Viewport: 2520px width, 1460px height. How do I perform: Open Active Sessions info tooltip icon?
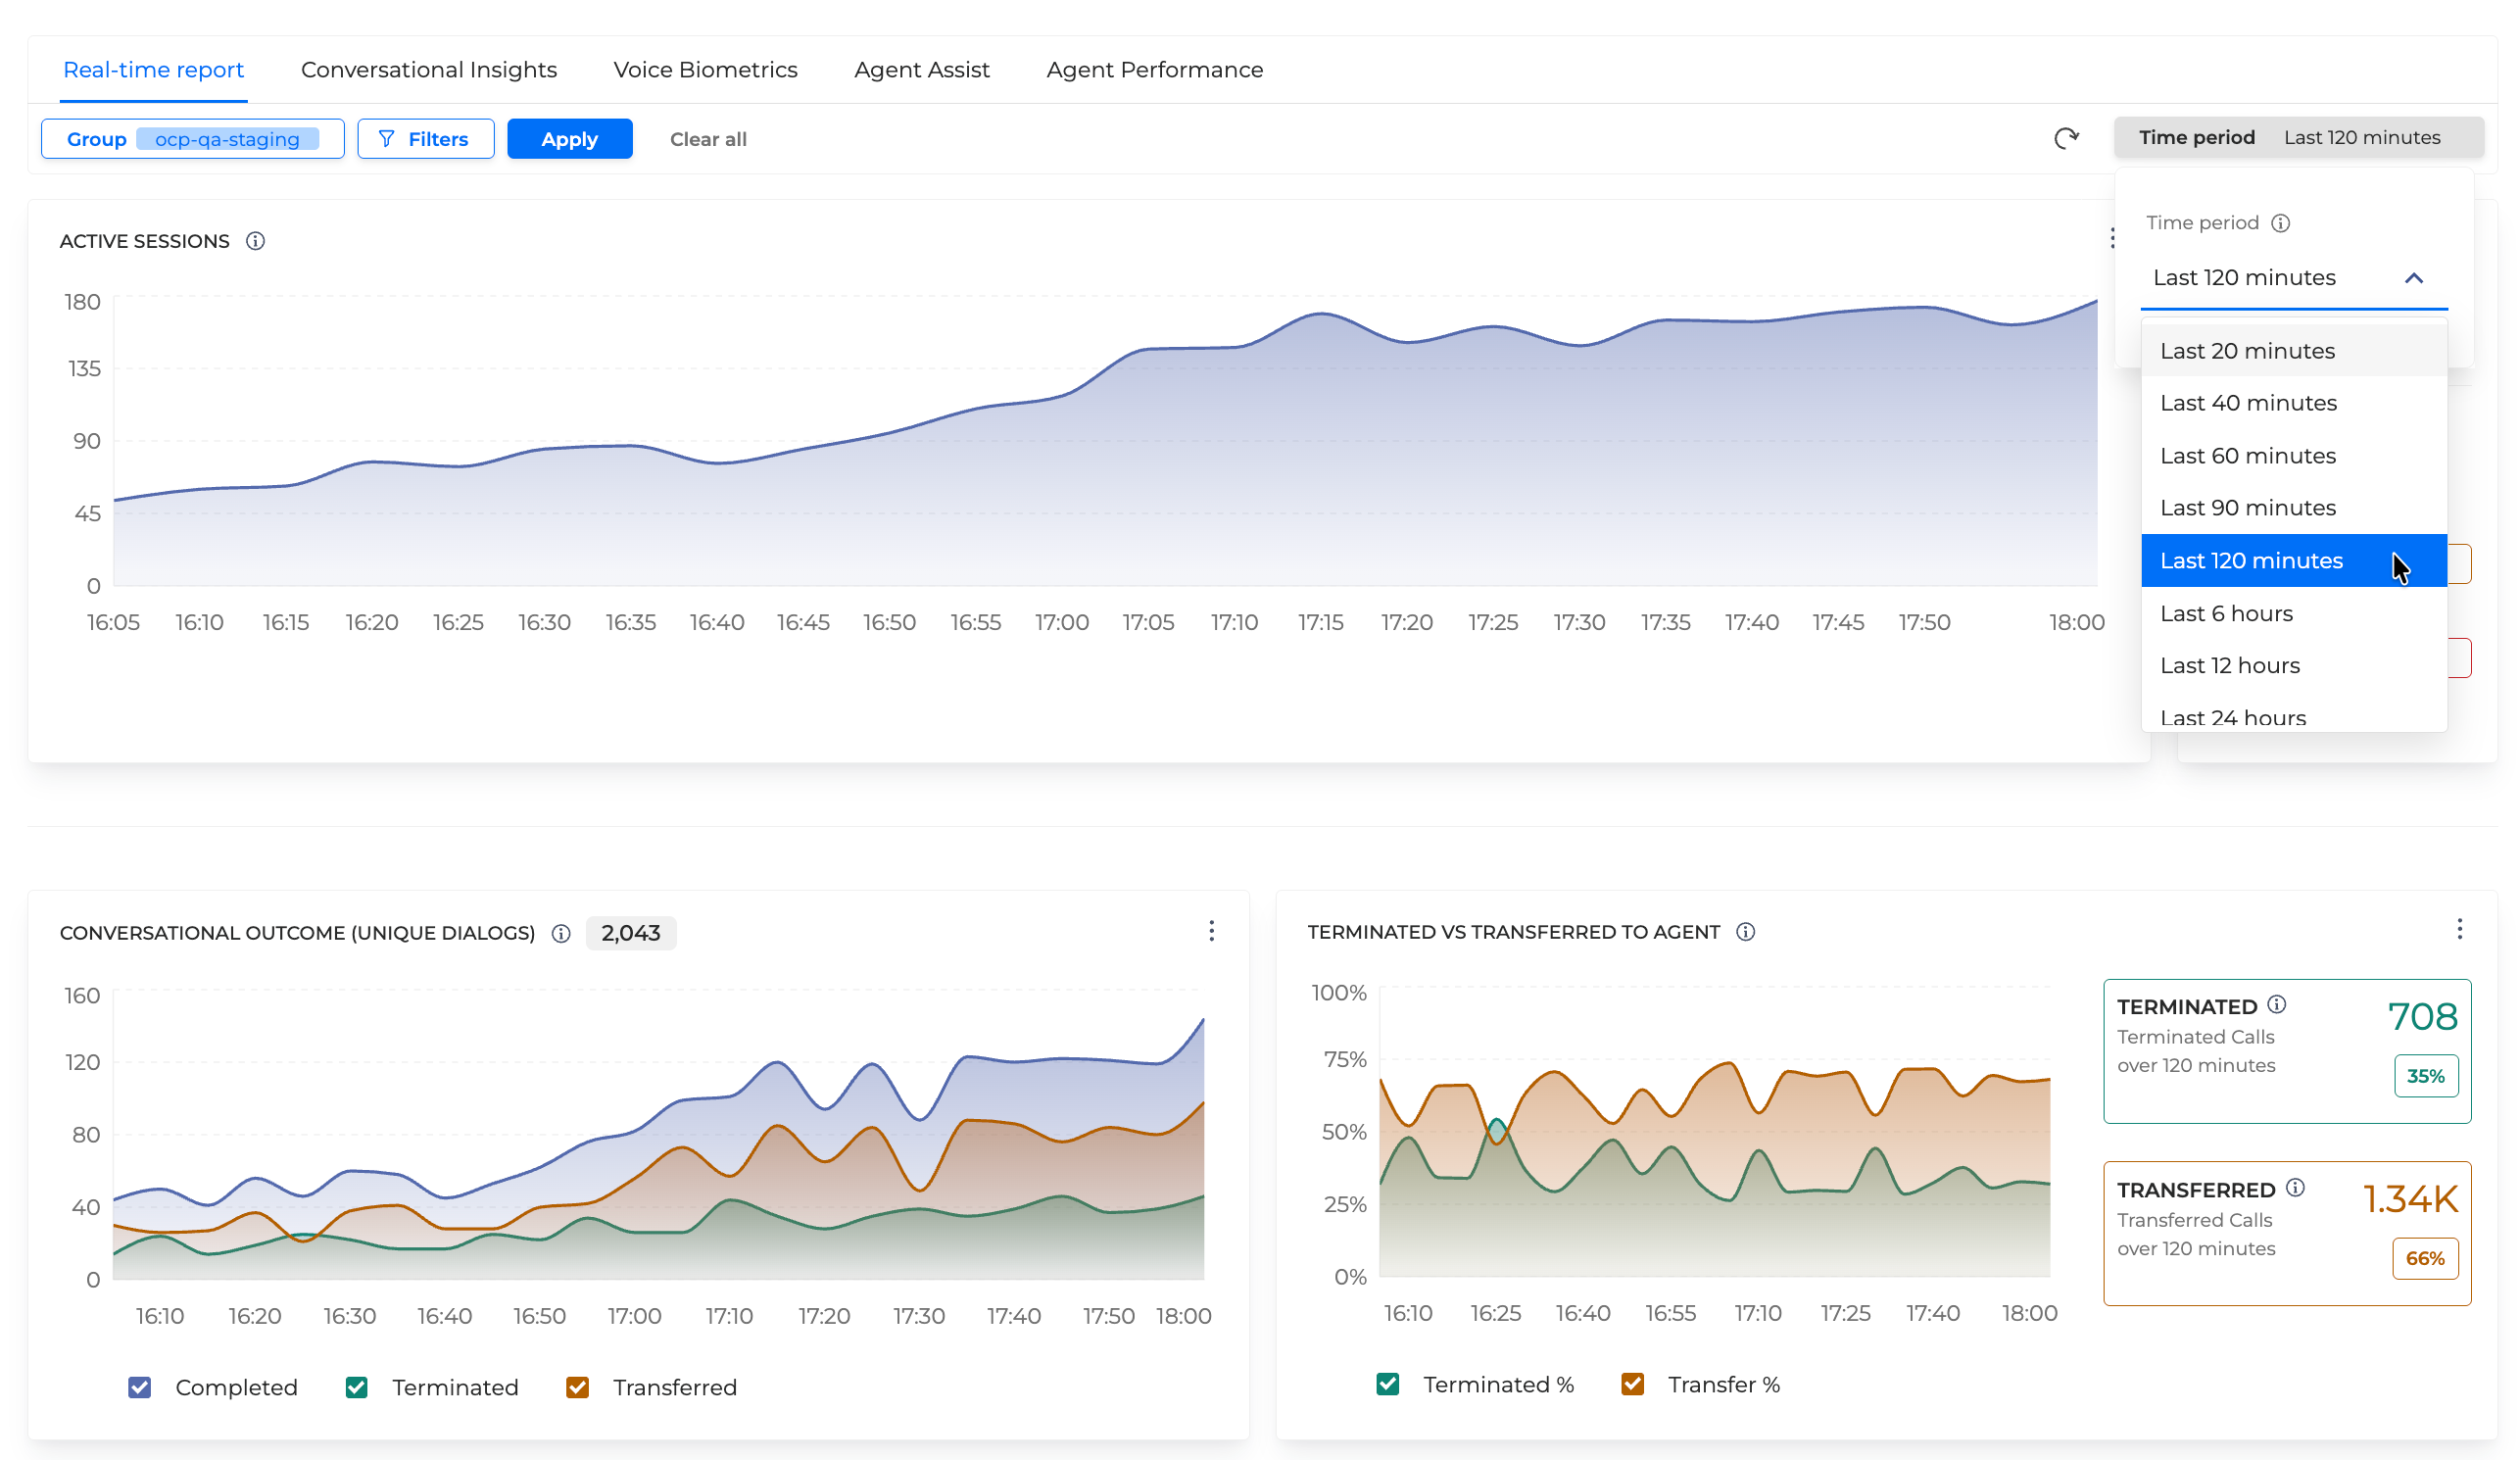[255, 241]
